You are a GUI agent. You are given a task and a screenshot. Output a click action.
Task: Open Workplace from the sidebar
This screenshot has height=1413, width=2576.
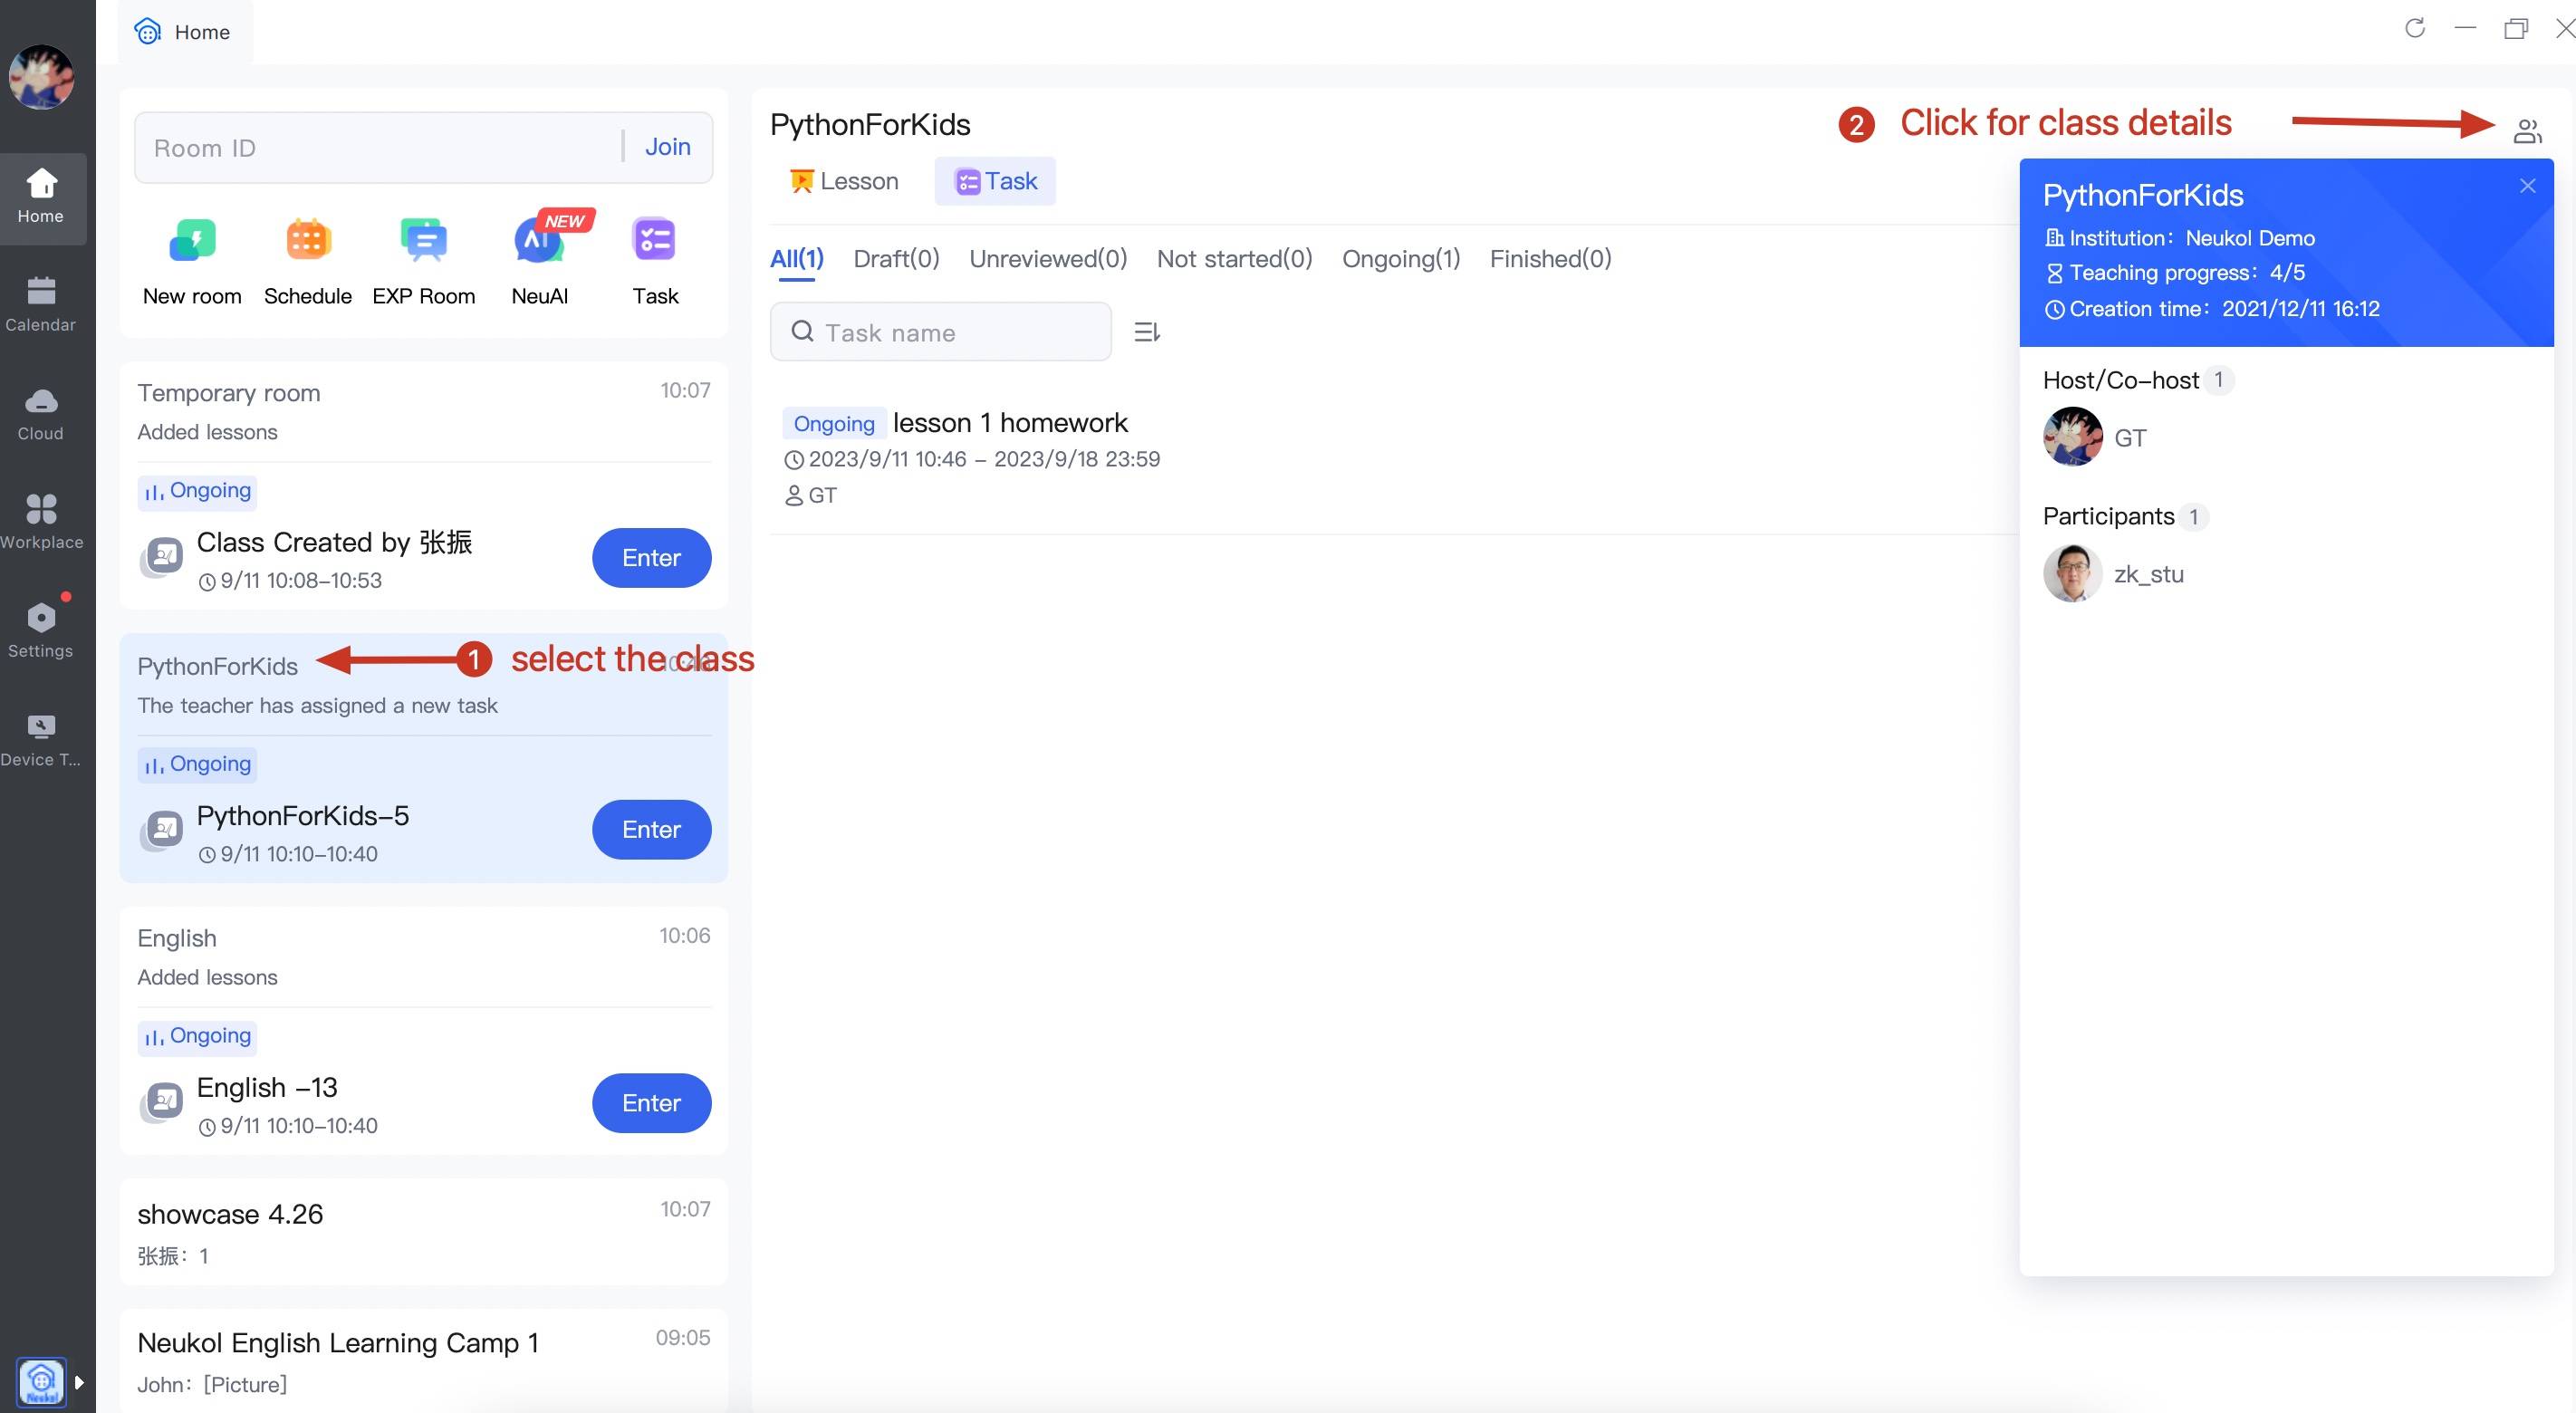pos(40,521)
